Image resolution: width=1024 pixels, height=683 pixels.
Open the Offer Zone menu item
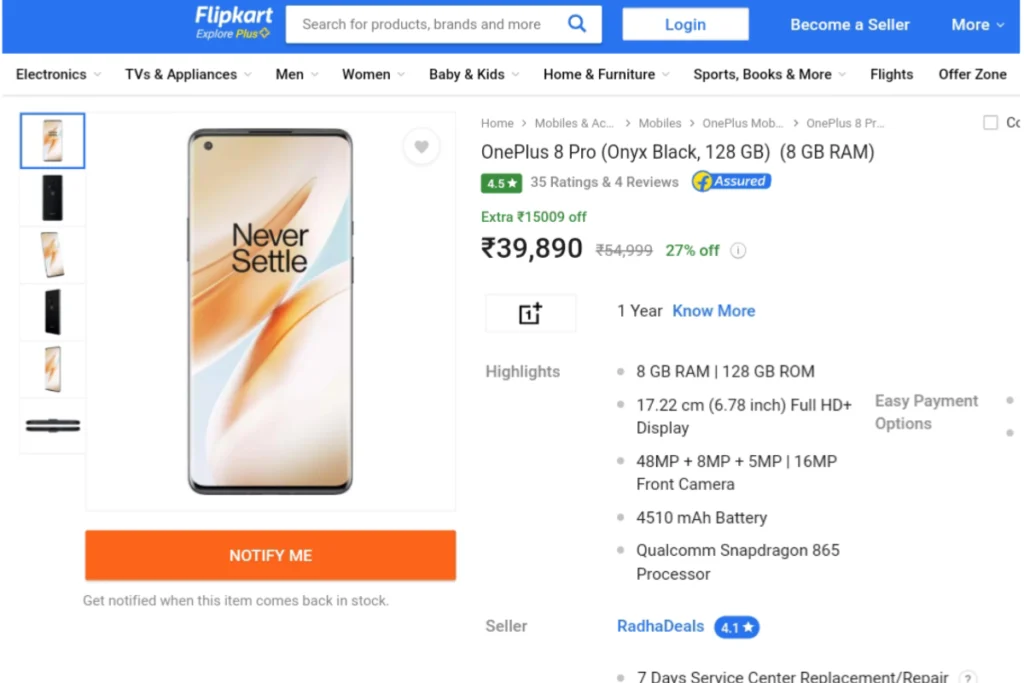pyautogui.click(x=972, y=74)
